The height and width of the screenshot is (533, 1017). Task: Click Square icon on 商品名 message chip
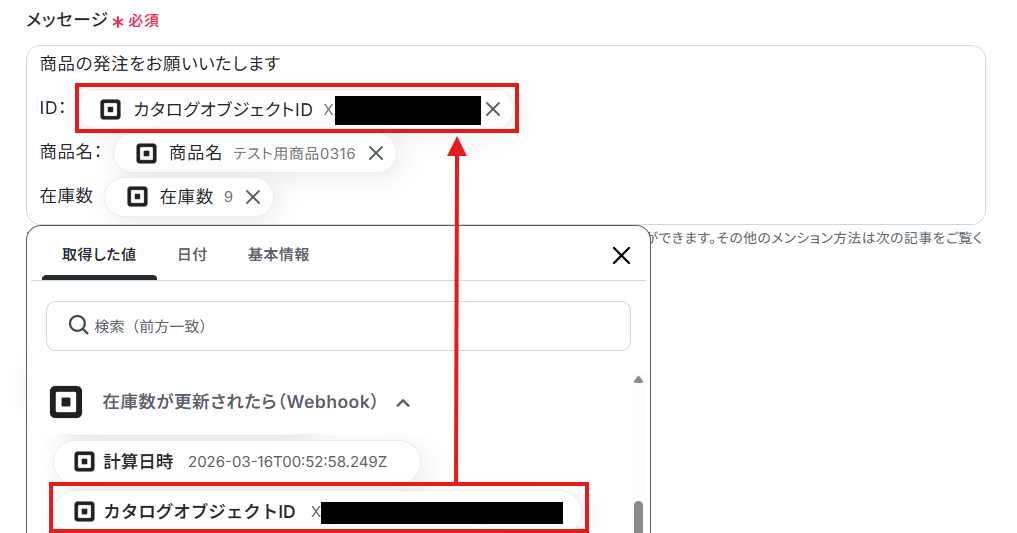146,154
